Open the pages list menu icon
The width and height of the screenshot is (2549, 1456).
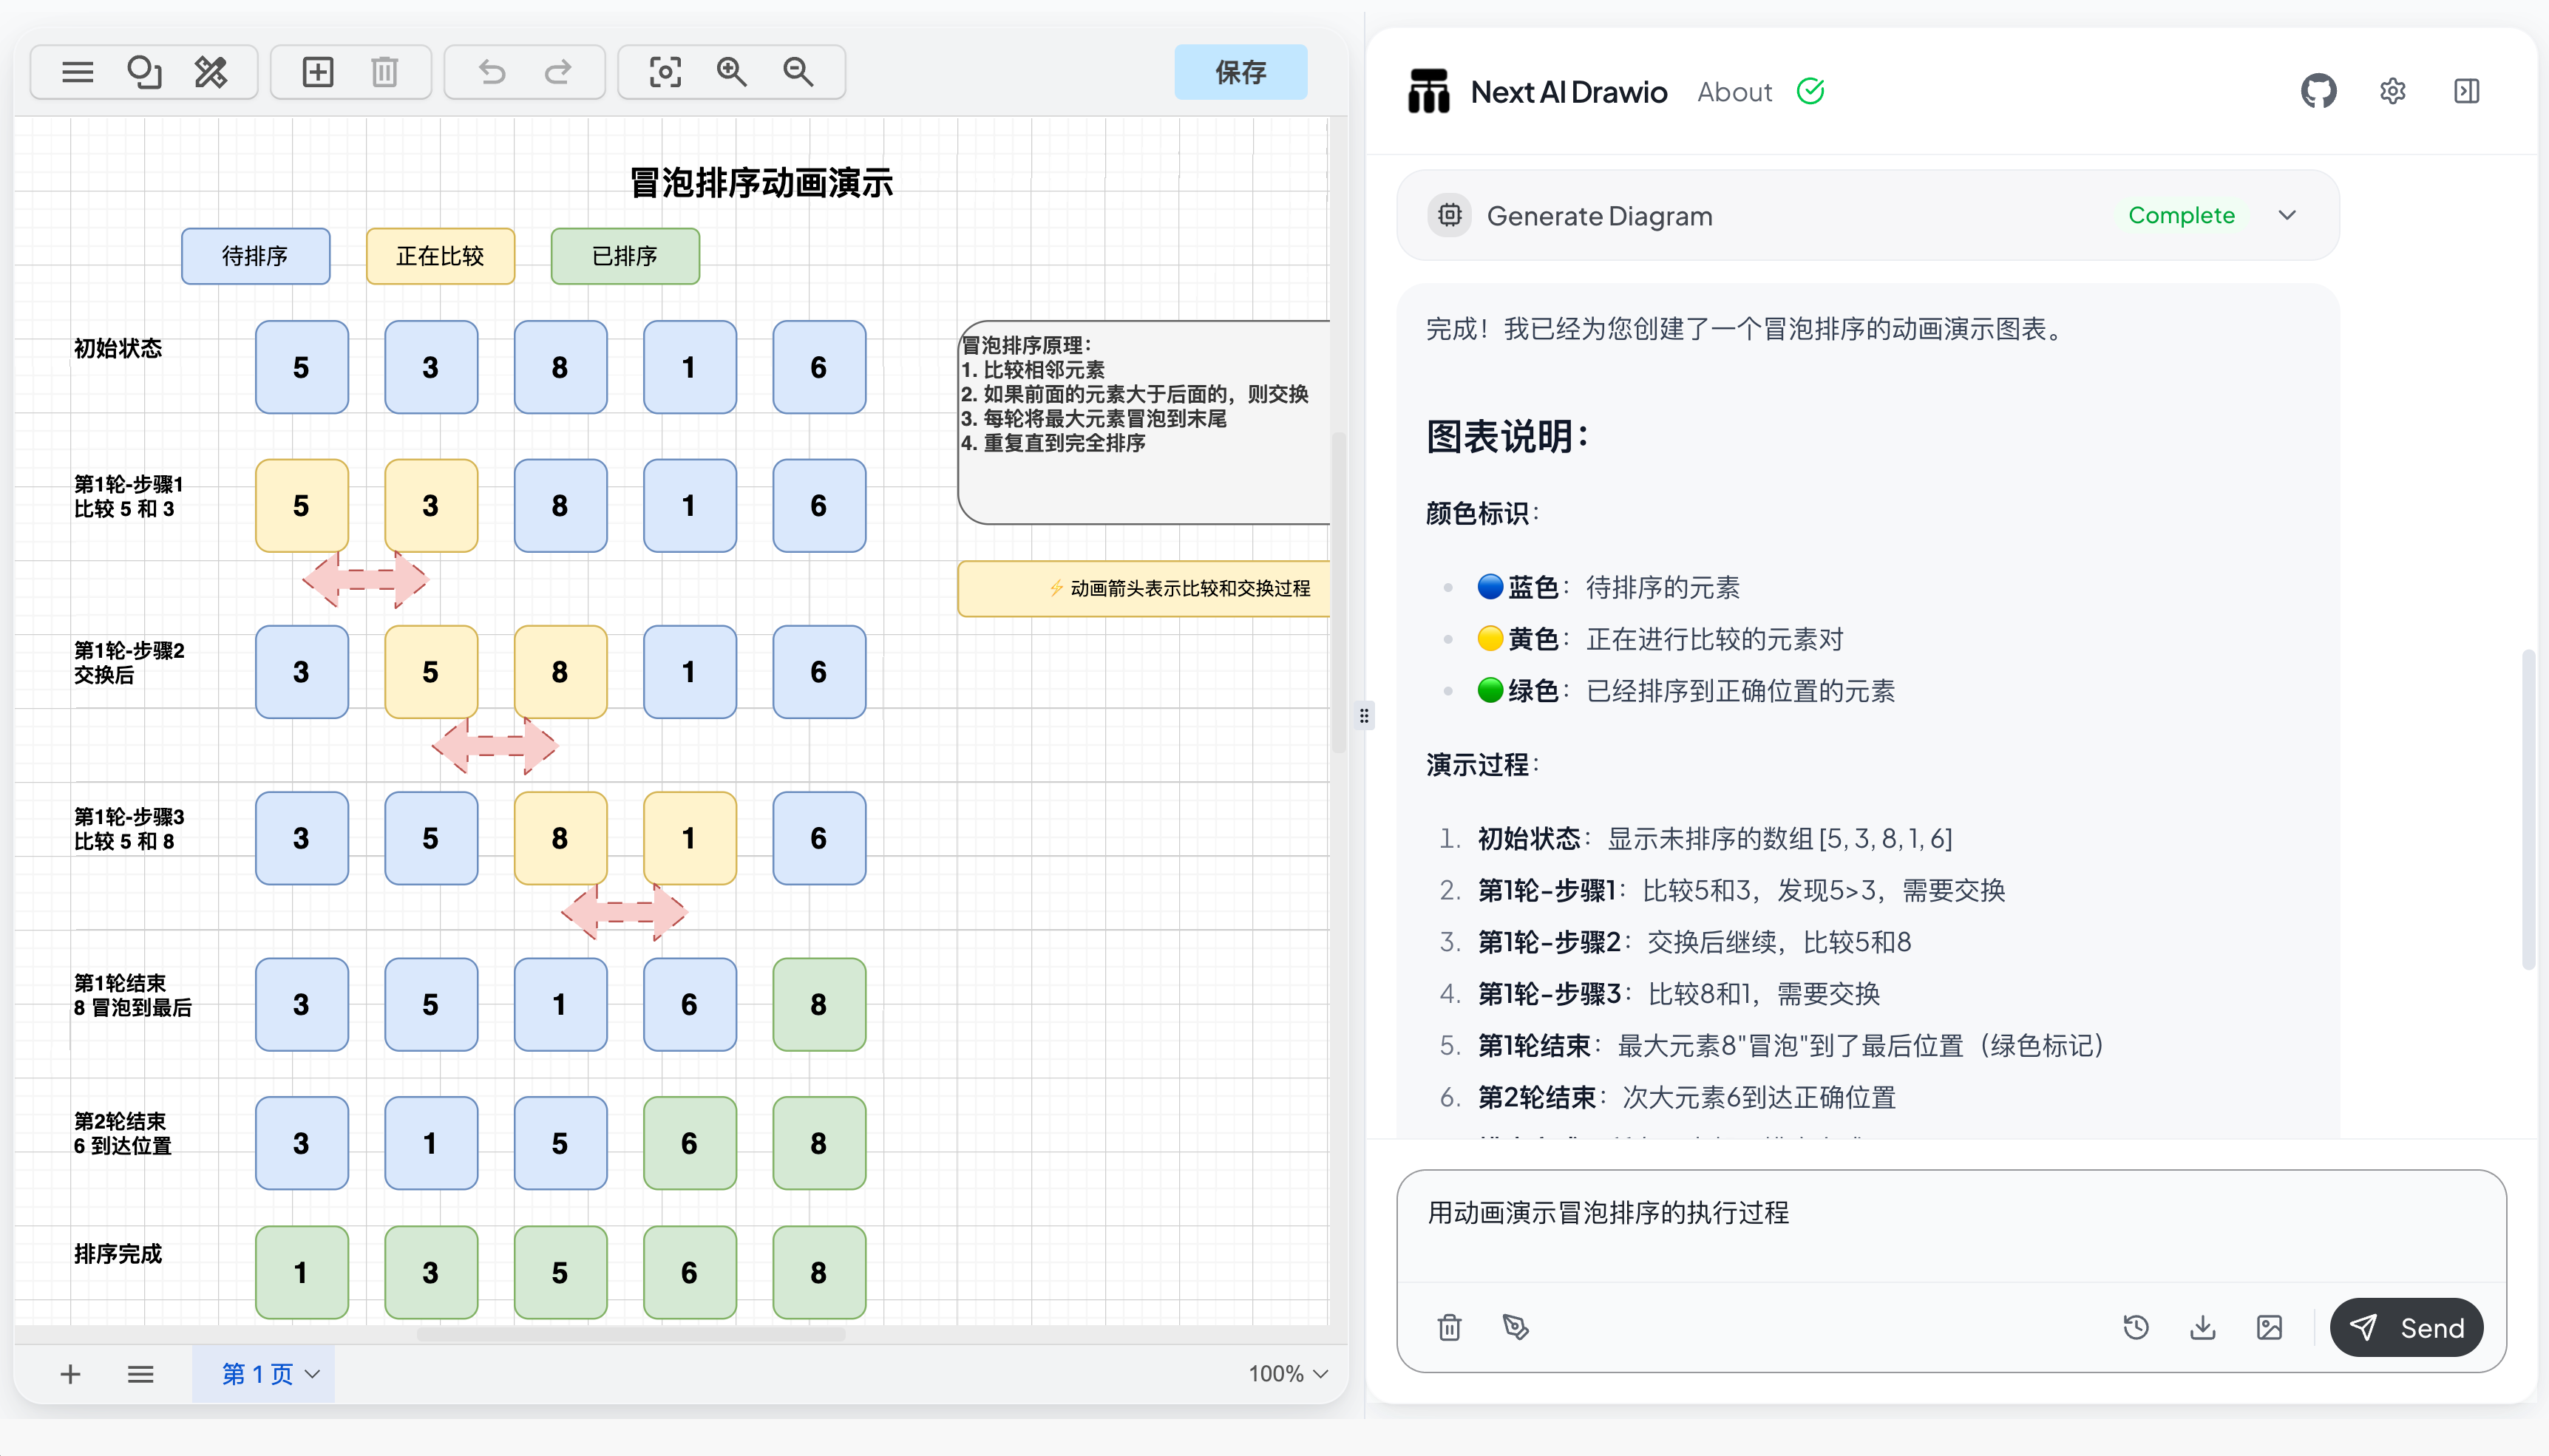[x=141, y=1373]
